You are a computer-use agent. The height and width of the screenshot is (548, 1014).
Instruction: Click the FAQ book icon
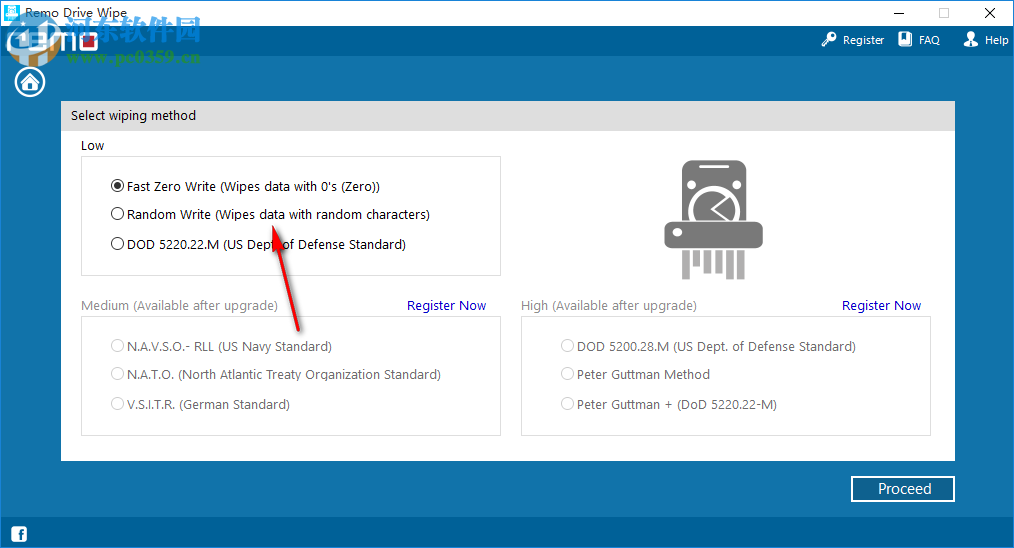coord(905,39)
